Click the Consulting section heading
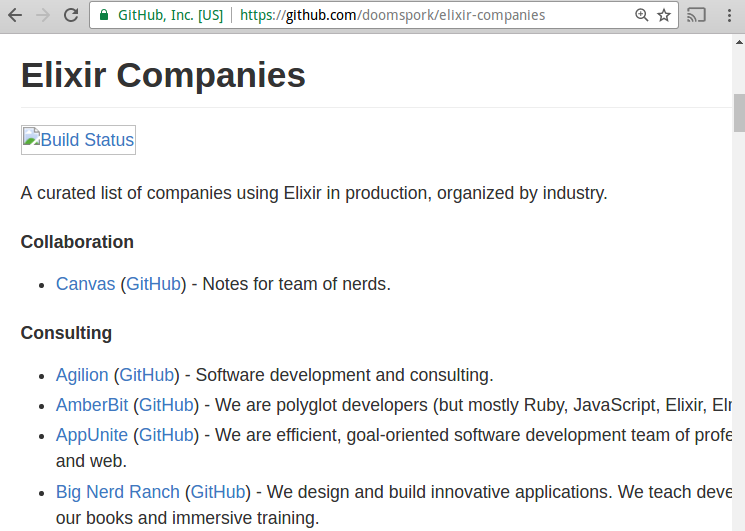 66,333
